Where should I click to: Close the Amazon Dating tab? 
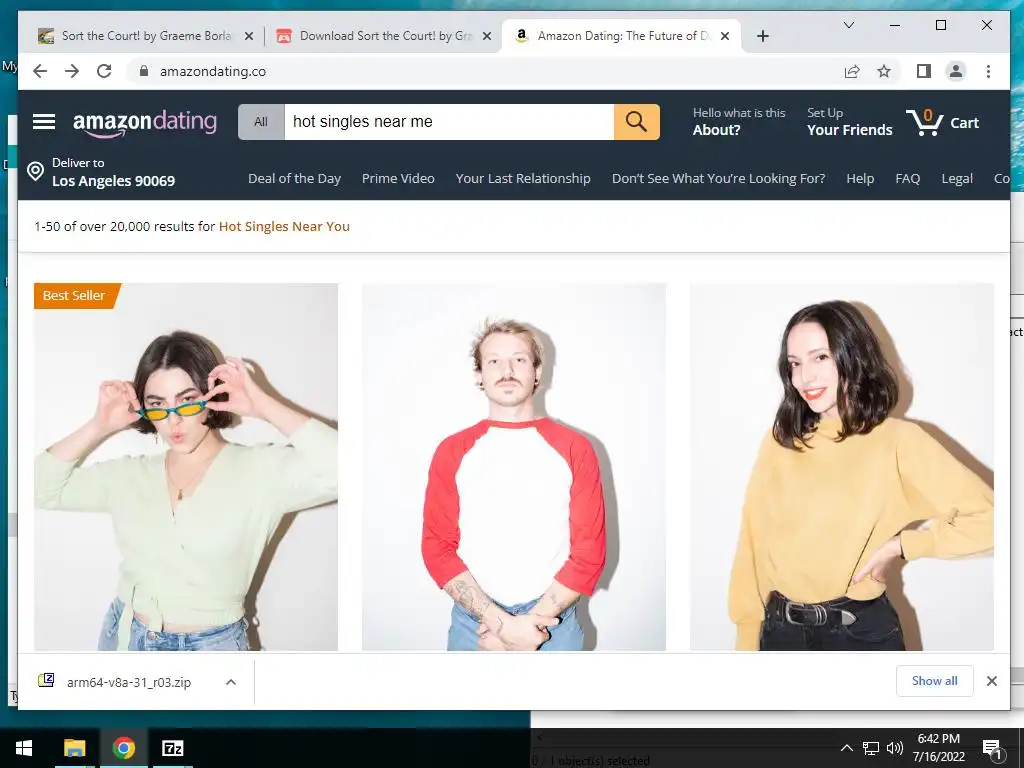(725, 36)
